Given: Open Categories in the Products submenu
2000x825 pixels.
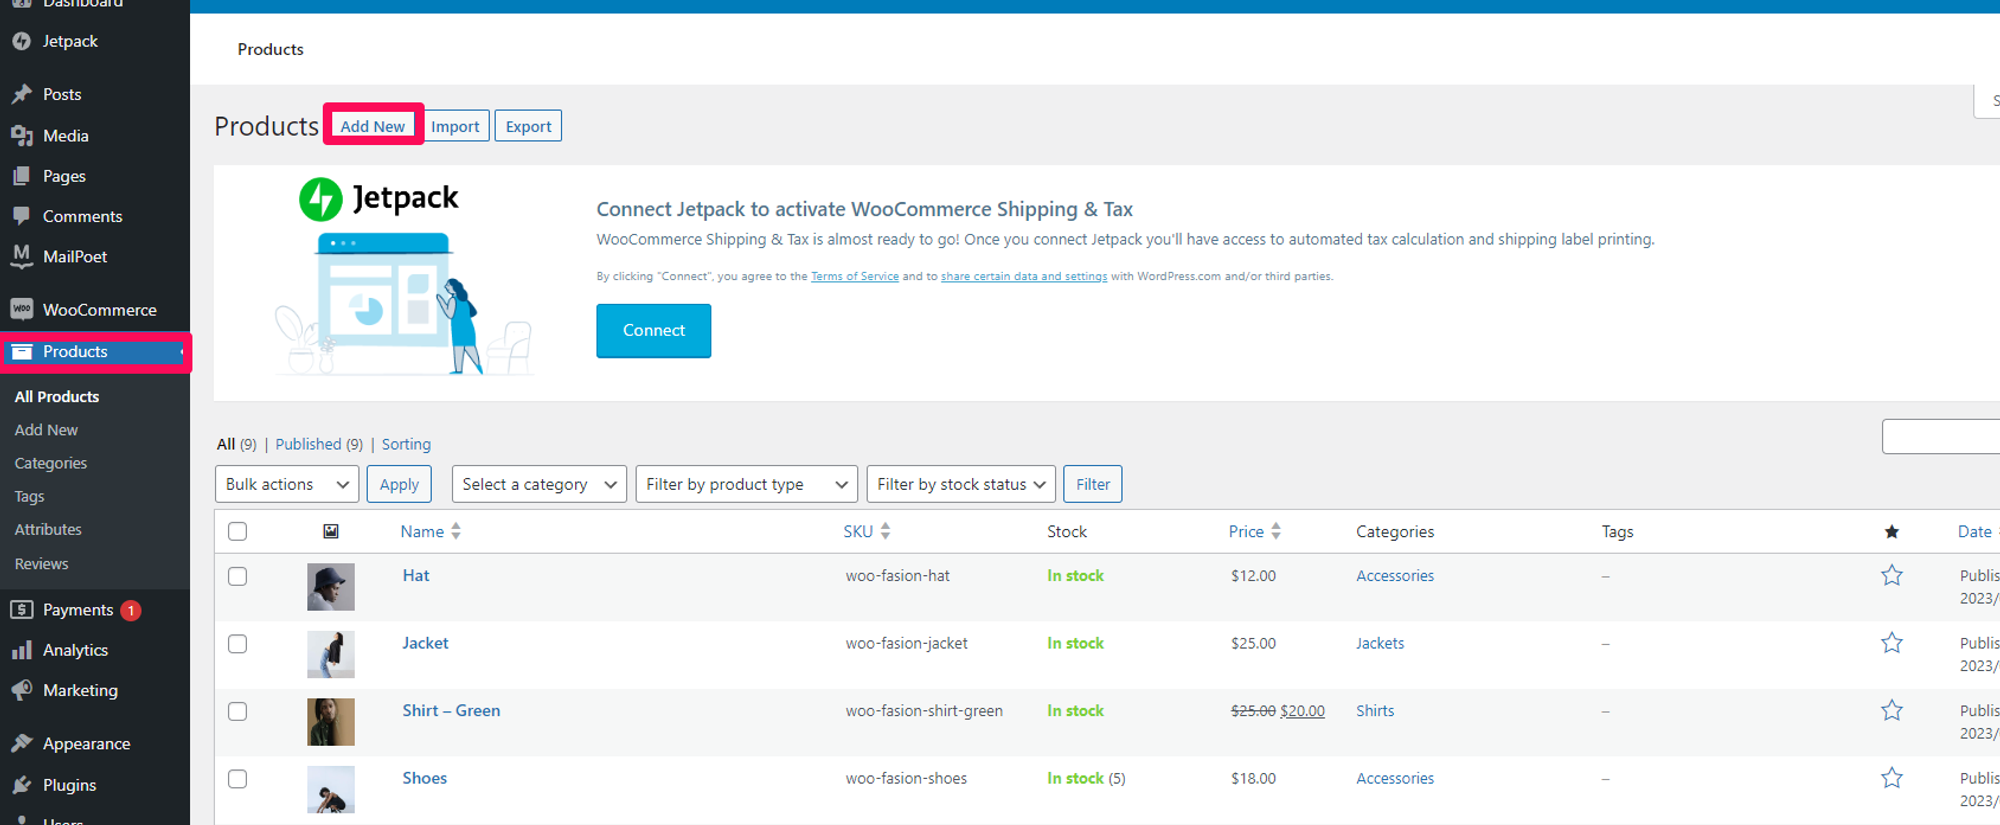Looking at the screenshot, I should [51, 463].
